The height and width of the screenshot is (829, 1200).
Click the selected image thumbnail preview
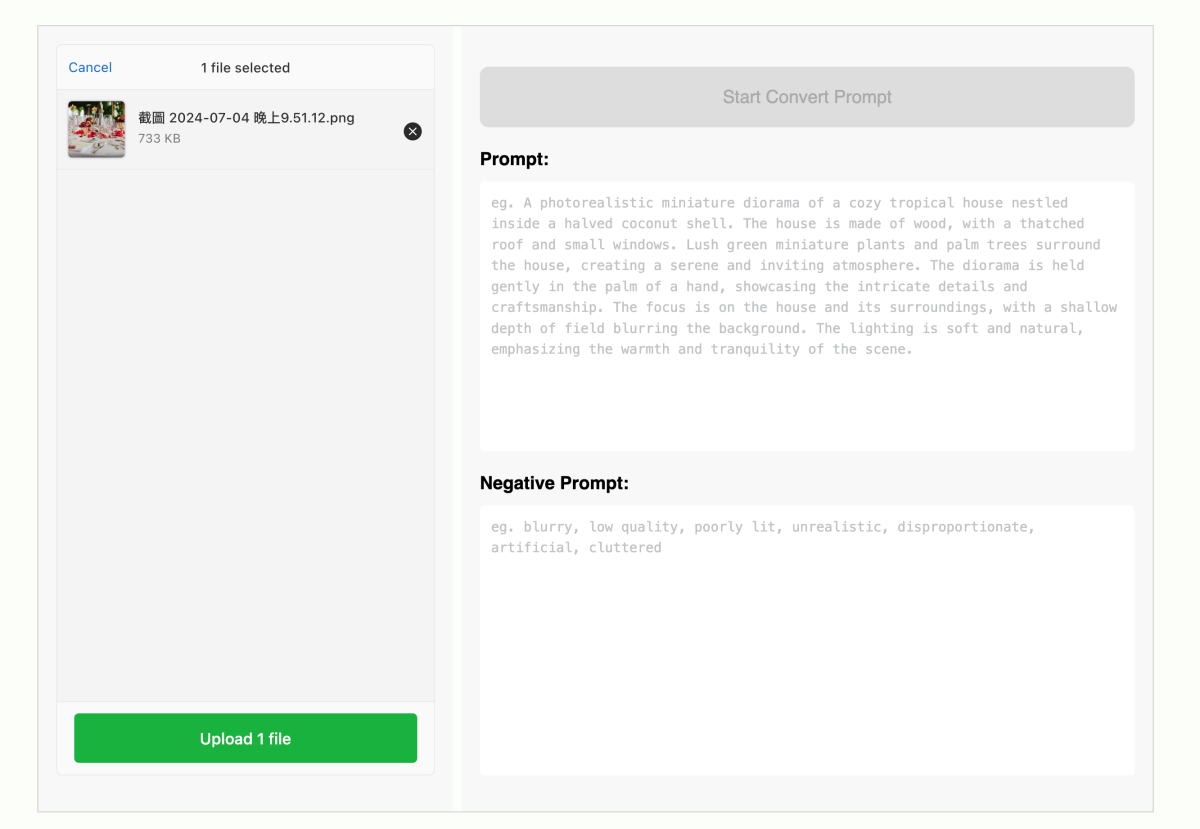click(97, 129)
